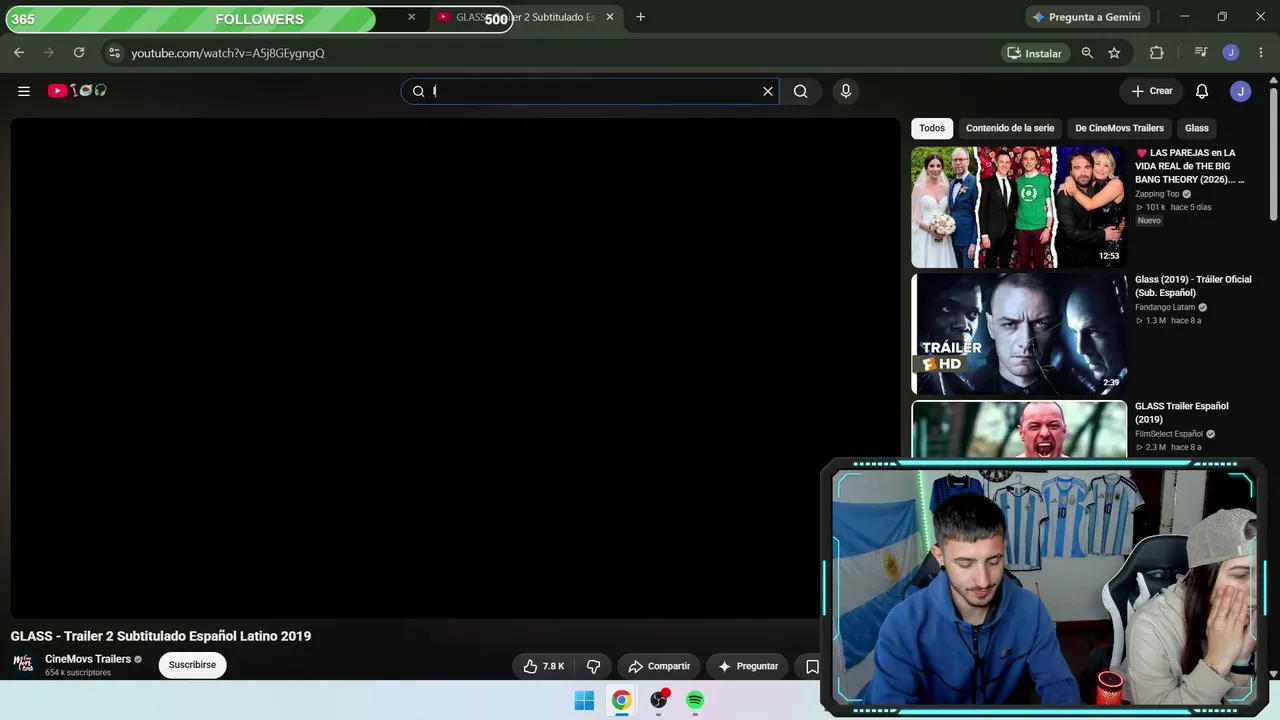
Task: Visit the Zapping Top channel
Action: pos(1157,194)
